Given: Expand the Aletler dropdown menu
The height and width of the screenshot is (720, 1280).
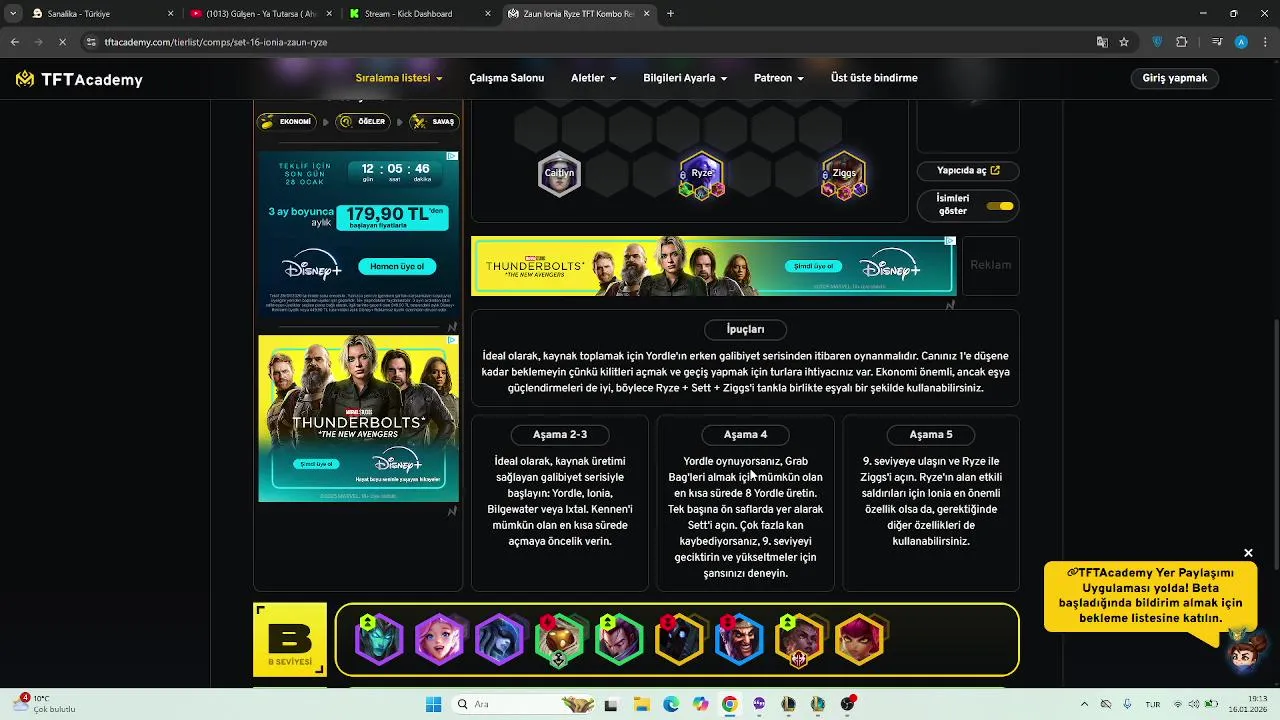Looking at the screenshot, I should coord(593,78).
